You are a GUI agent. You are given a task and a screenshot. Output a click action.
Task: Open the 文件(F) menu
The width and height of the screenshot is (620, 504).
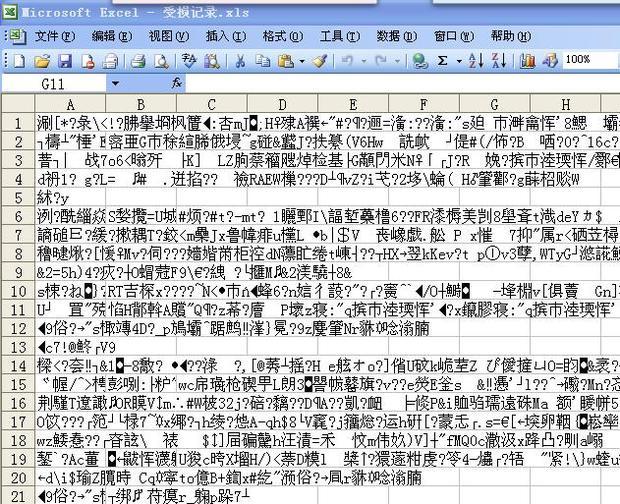55,36
